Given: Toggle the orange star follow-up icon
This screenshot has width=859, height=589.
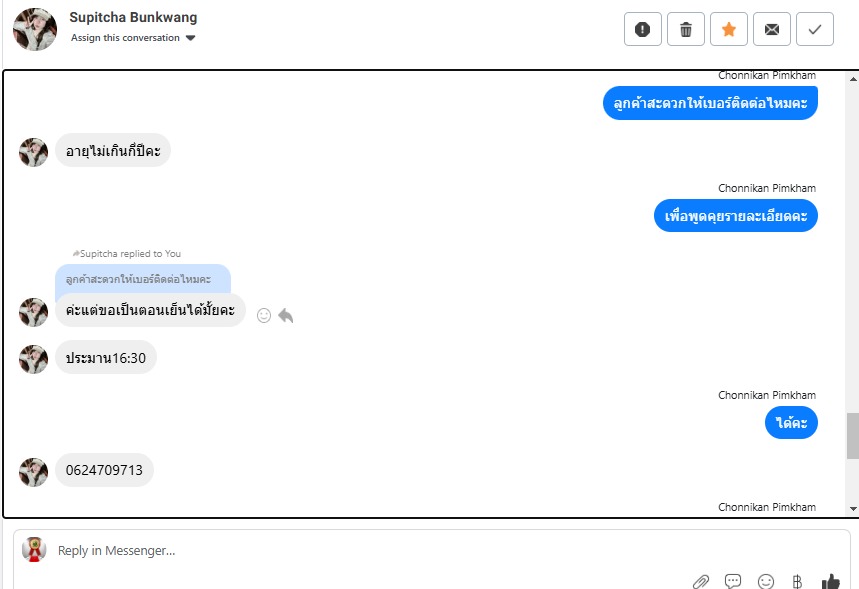Looking at the screenshot, I should click(x=729, y=29).
